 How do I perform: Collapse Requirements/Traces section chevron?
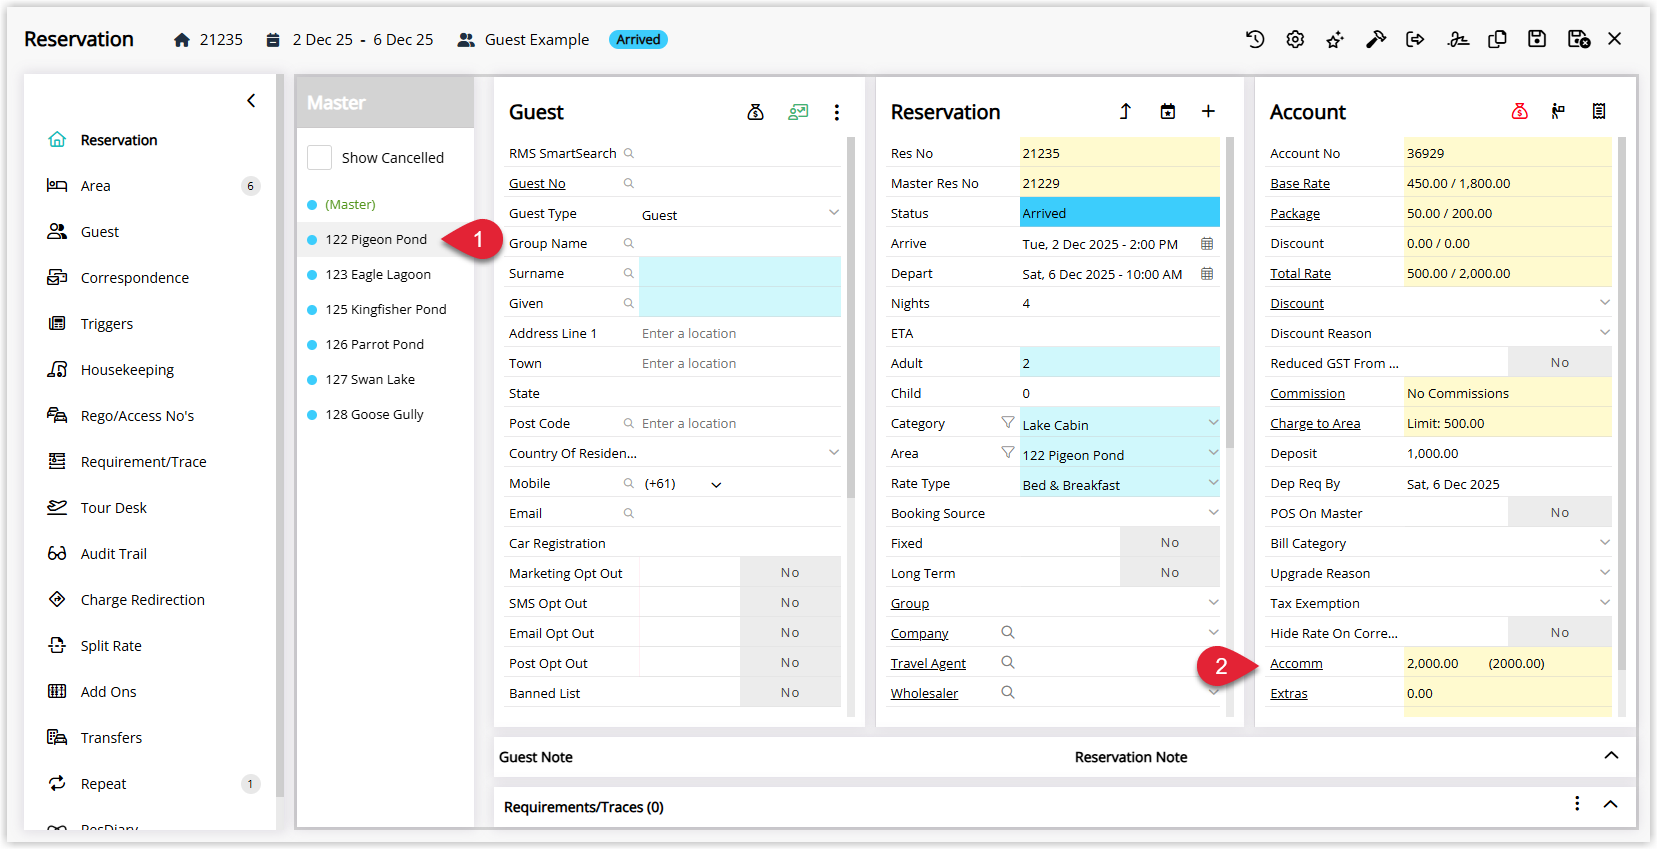click(x=1611, y=805)
